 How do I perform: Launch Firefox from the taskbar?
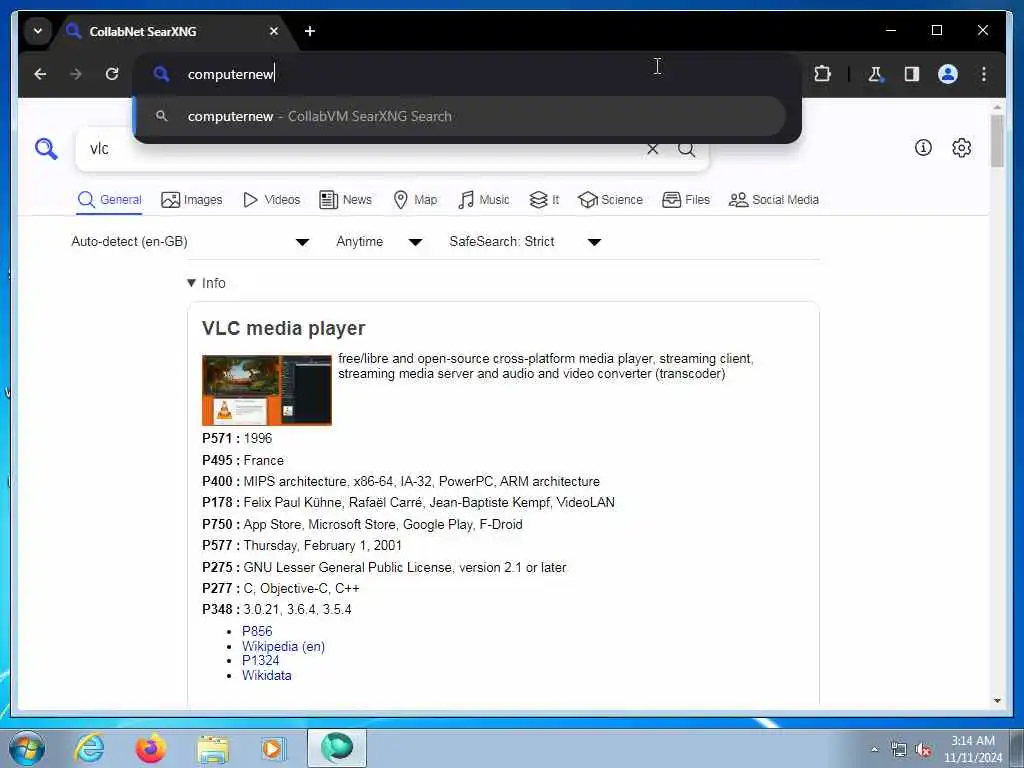151,748
